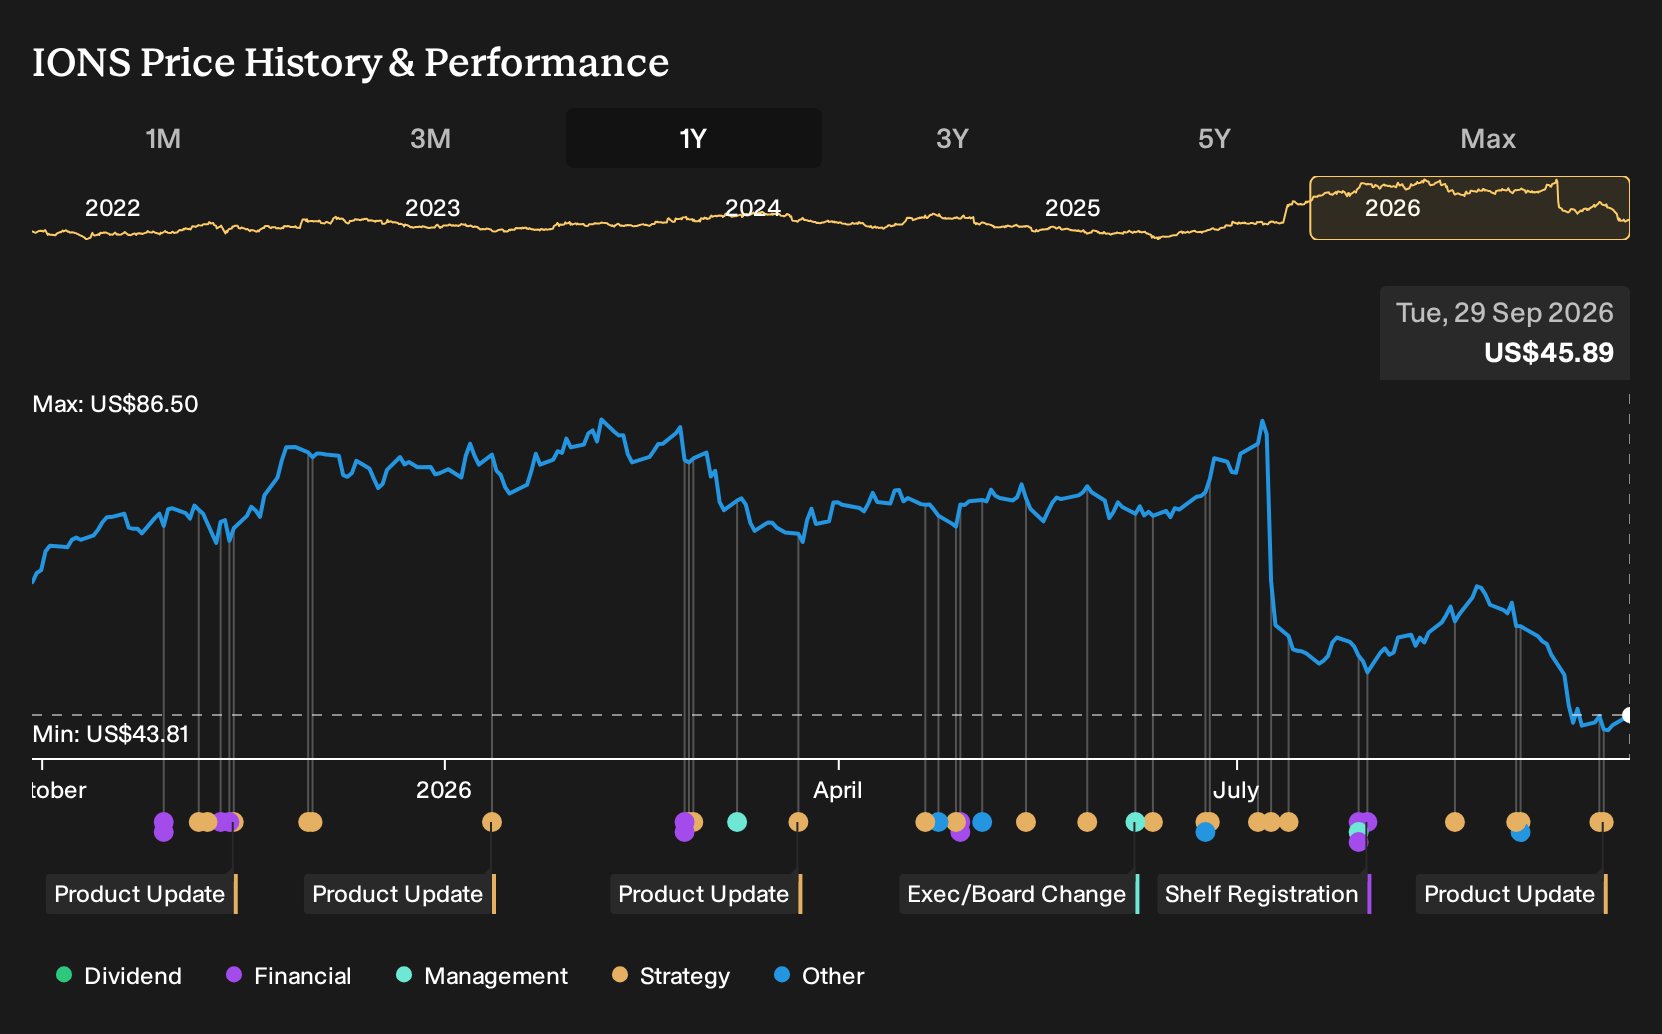Screen dimensions: 1662x1034
Task: Click the Max: US$86.50 label
Action: pyautogui.click(x=115, y=404)
